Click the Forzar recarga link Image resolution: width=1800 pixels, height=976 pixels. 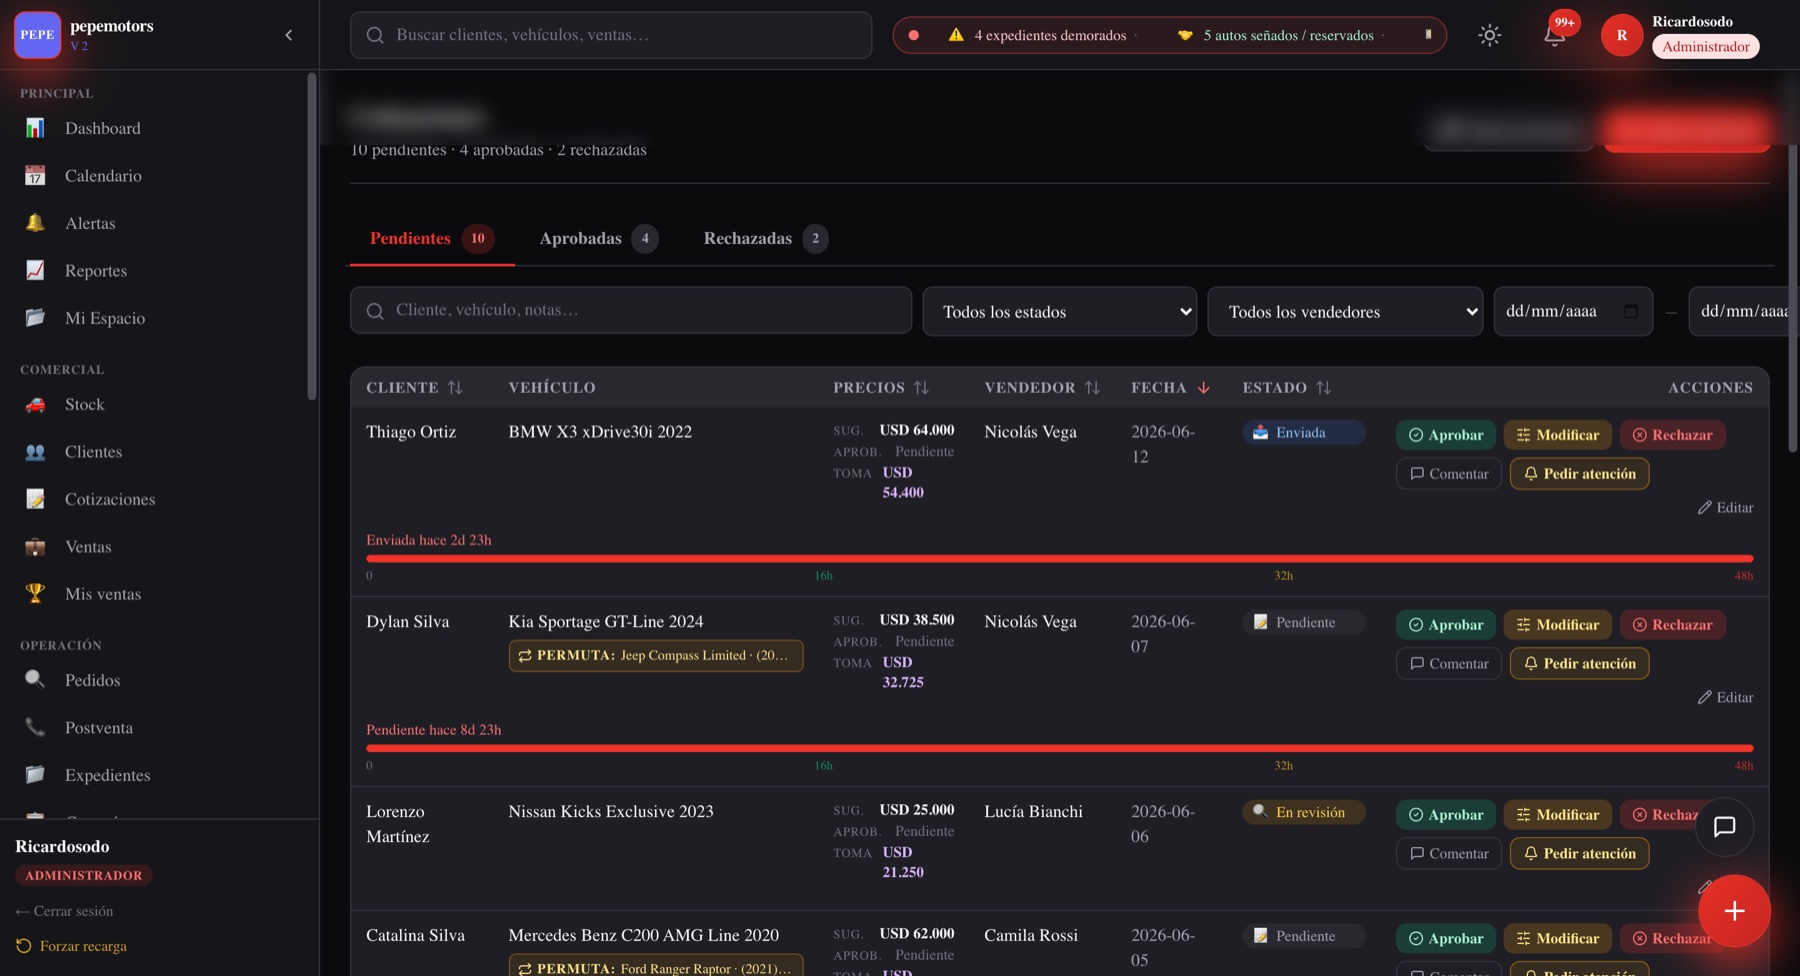72,946
